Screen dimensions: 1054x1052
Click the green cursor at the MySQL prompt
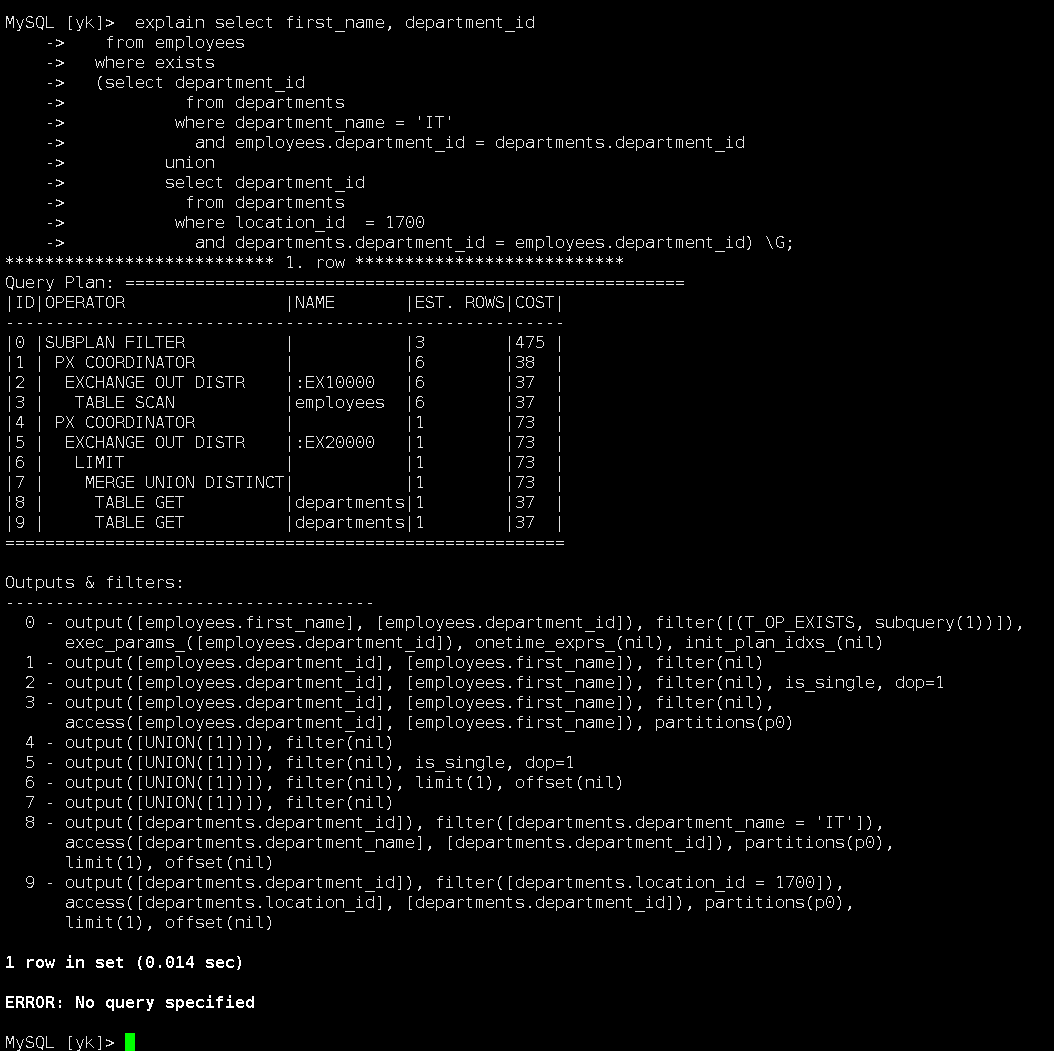point(130,1041)
